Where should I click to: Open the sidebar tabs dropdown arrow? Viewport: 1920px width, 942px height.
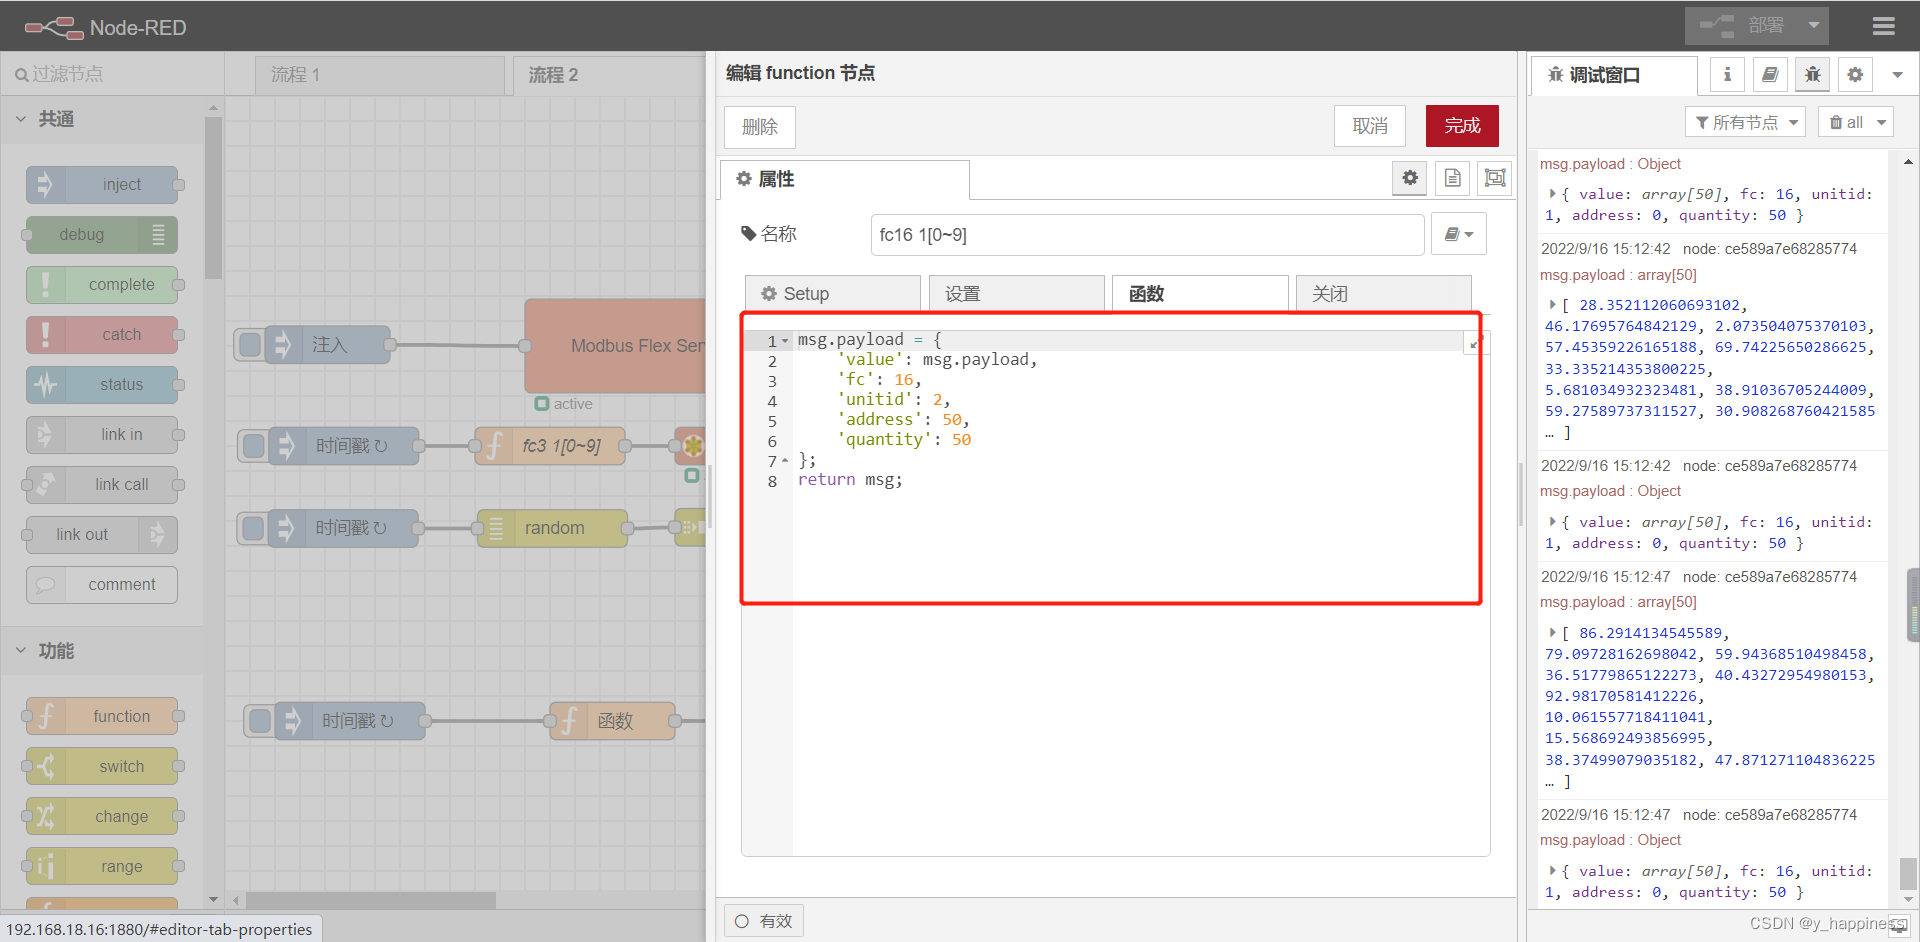click(1897, 75)
